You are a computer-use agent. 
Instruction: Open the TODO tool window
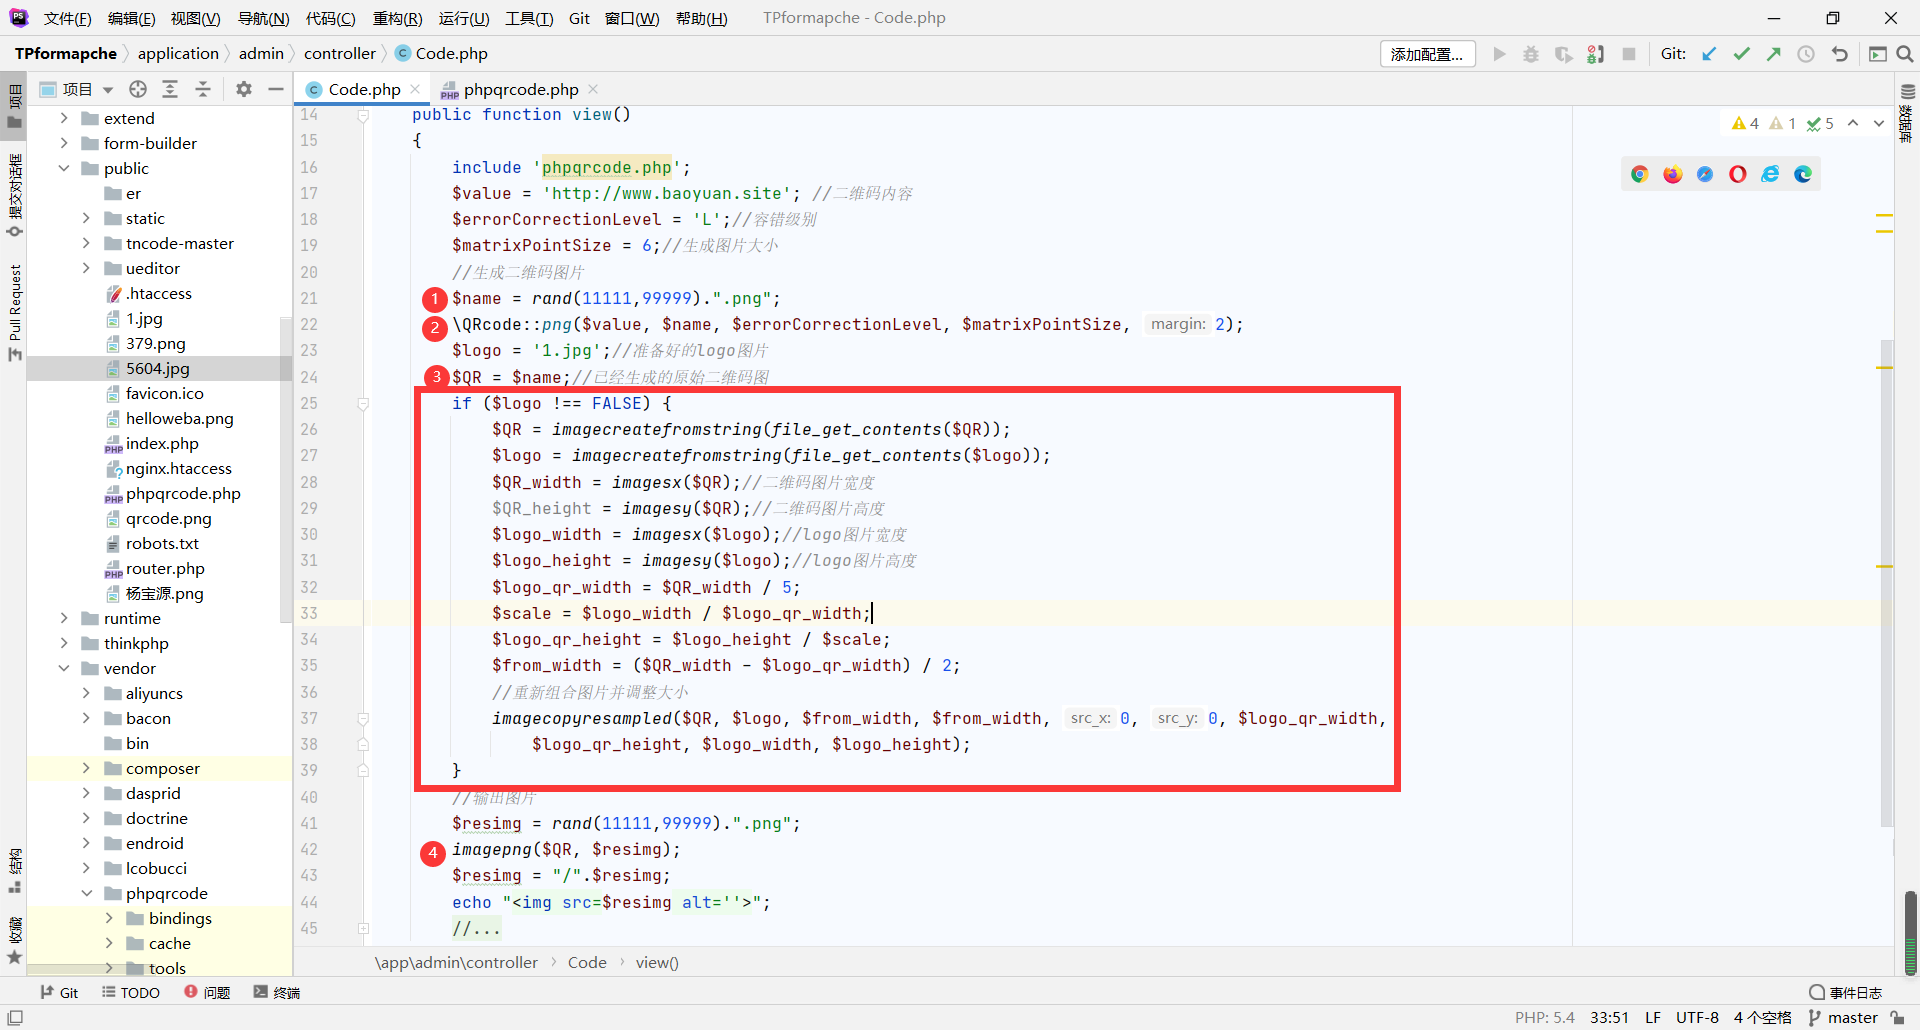(131, 992)
